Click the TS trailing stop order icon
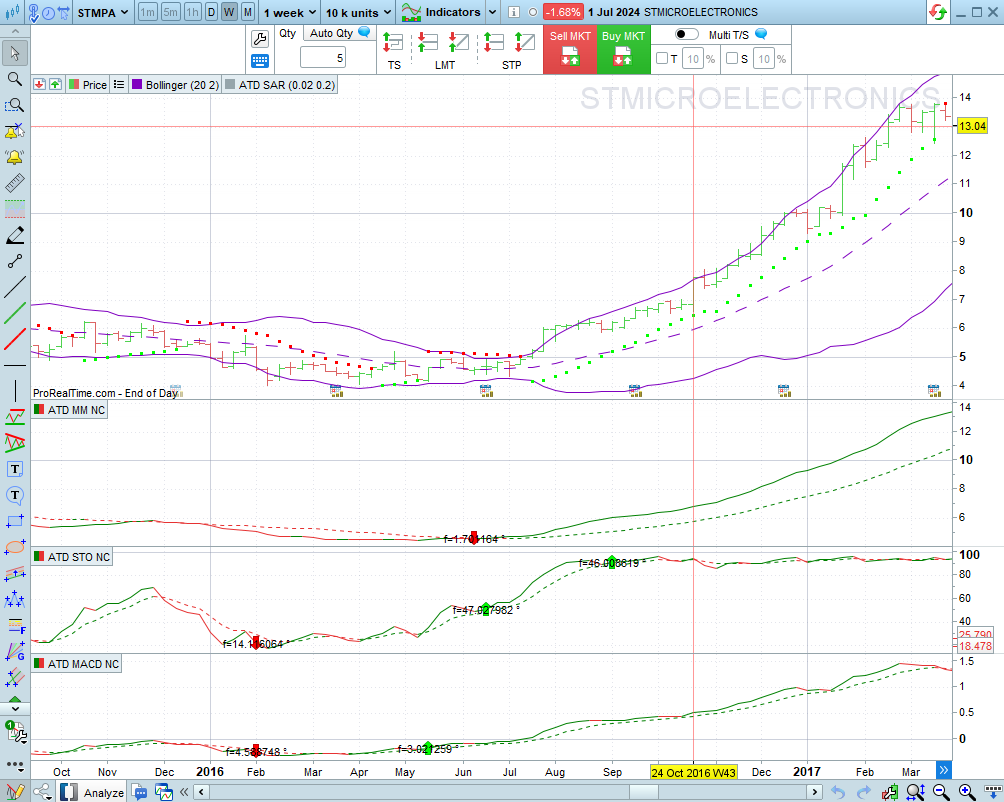The width and height of the screenshot is (1004, 802). click(x=393, y=43)
